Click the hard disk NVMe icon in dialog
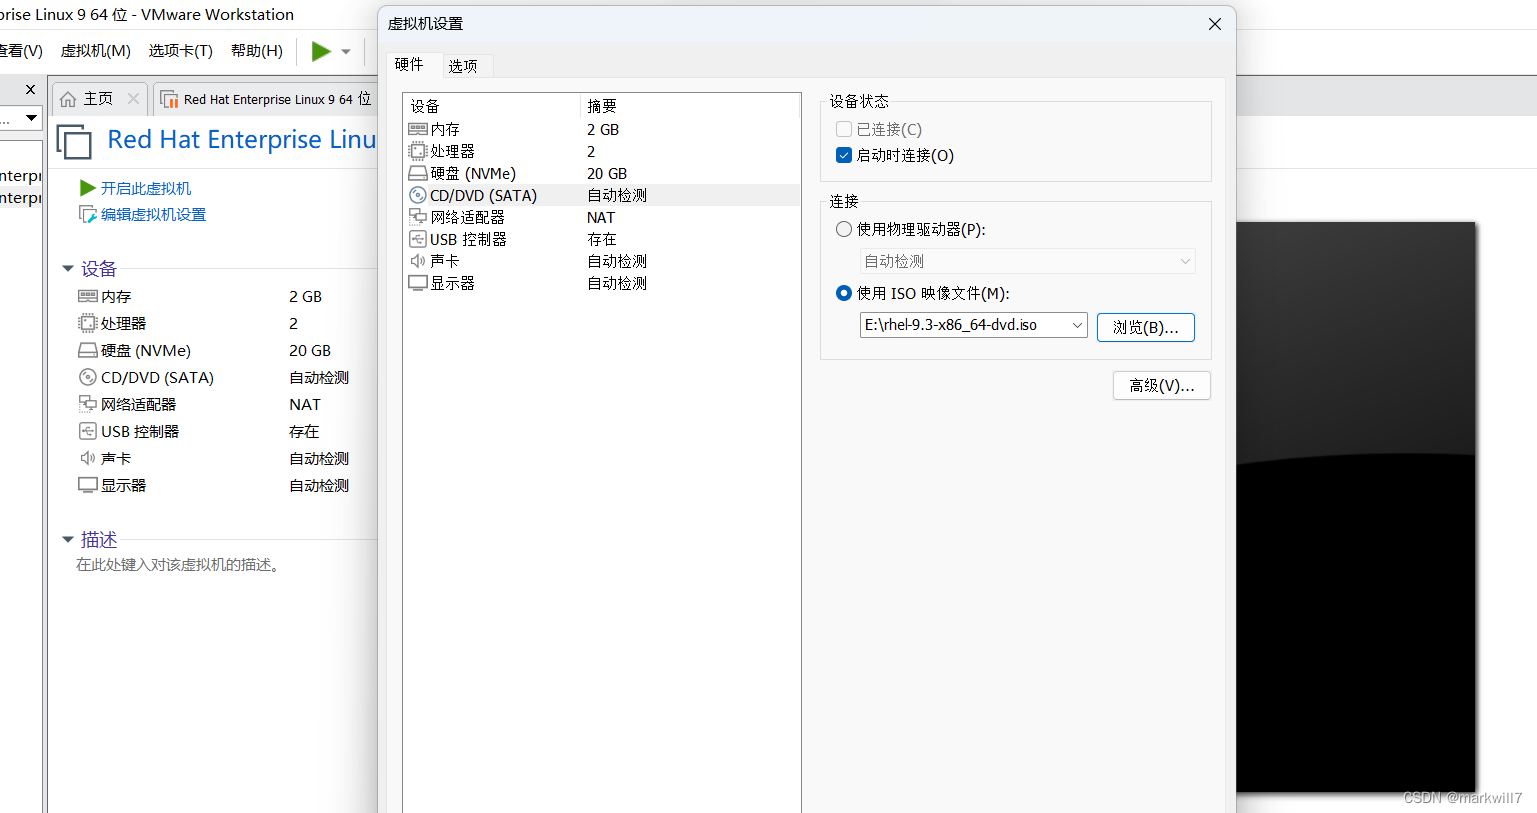The height and width of the screenshot is (813, 1537). (418, 173)
